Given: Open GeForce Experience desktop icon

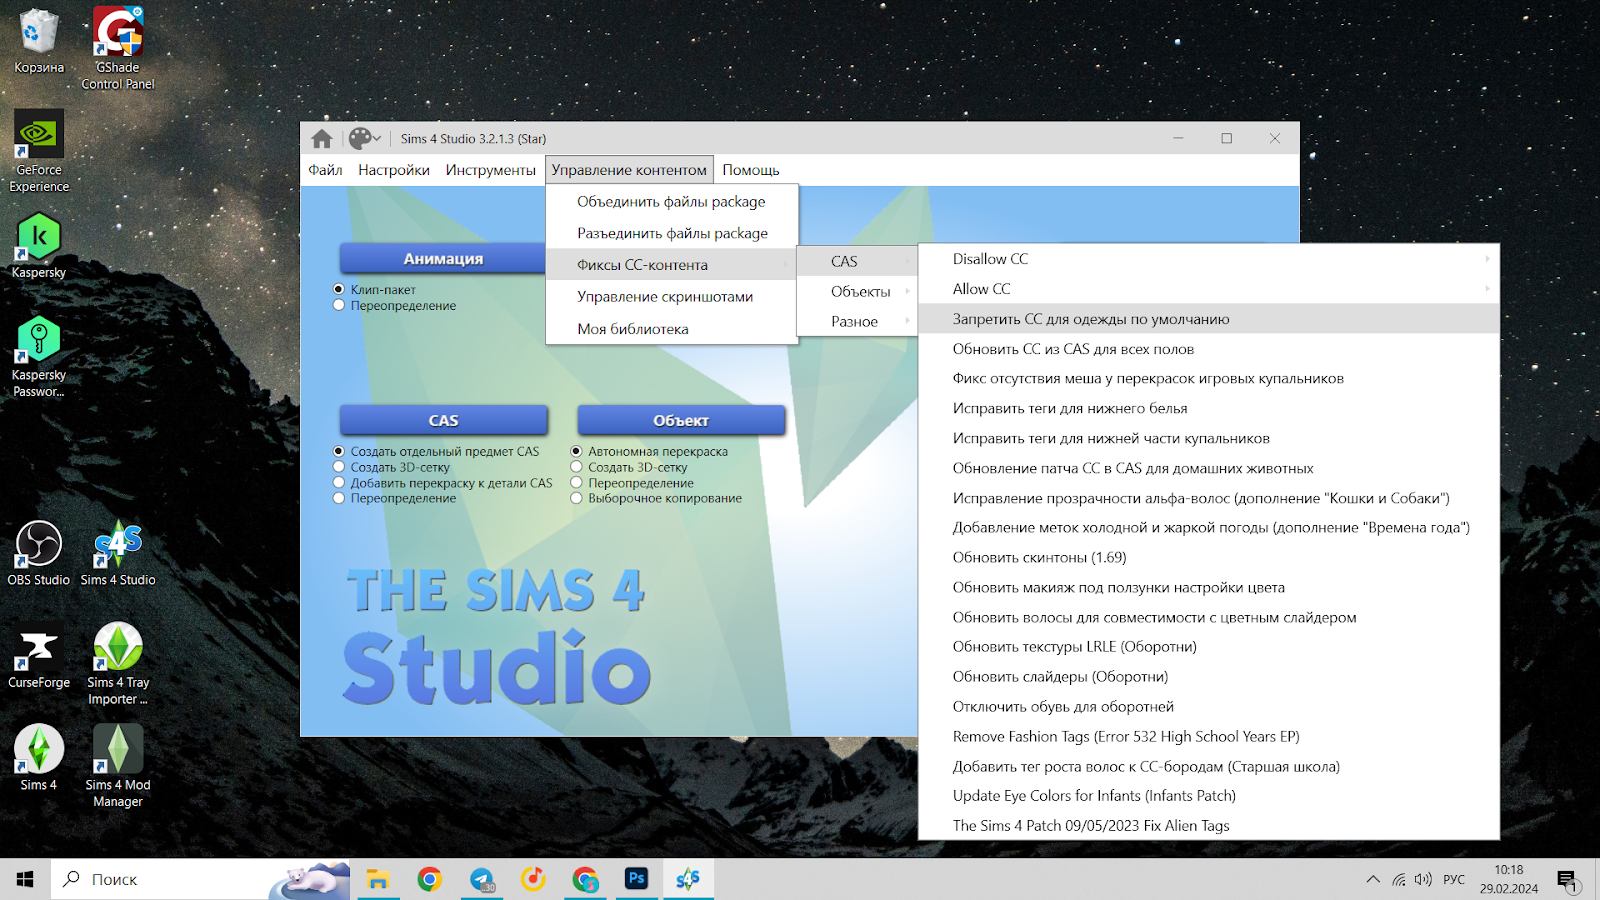Looking at the screenshot, I should 39,151.
